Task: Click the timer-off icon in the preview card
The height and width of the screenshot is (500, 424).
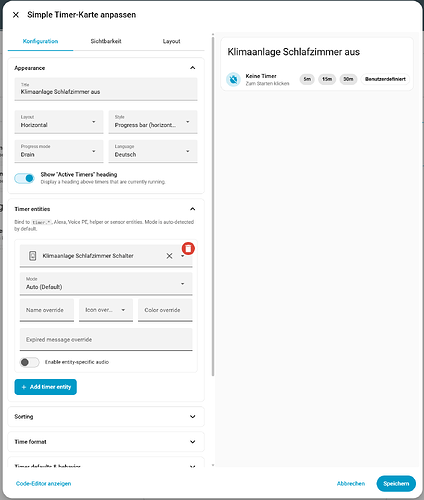Action: 233,79
